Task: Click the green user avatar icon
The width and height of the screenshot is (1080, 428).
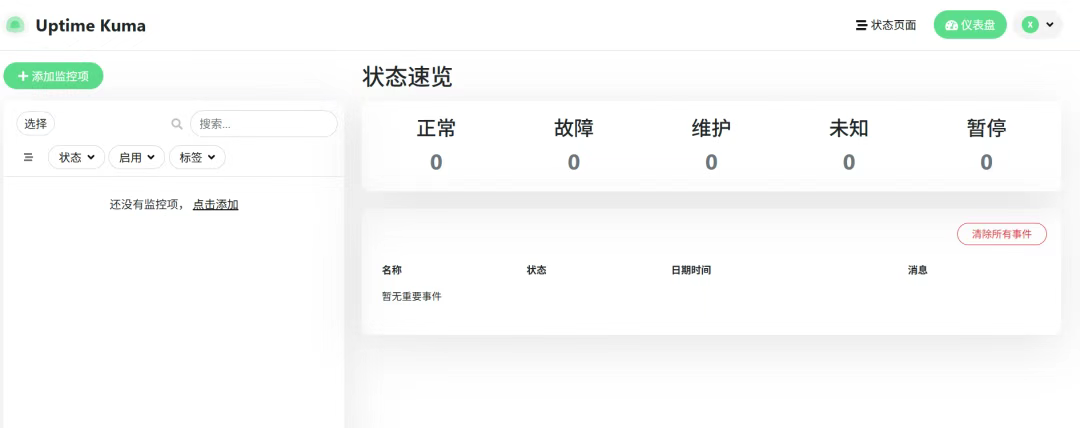Action: pyautogui.click(x=1030, y=25)
